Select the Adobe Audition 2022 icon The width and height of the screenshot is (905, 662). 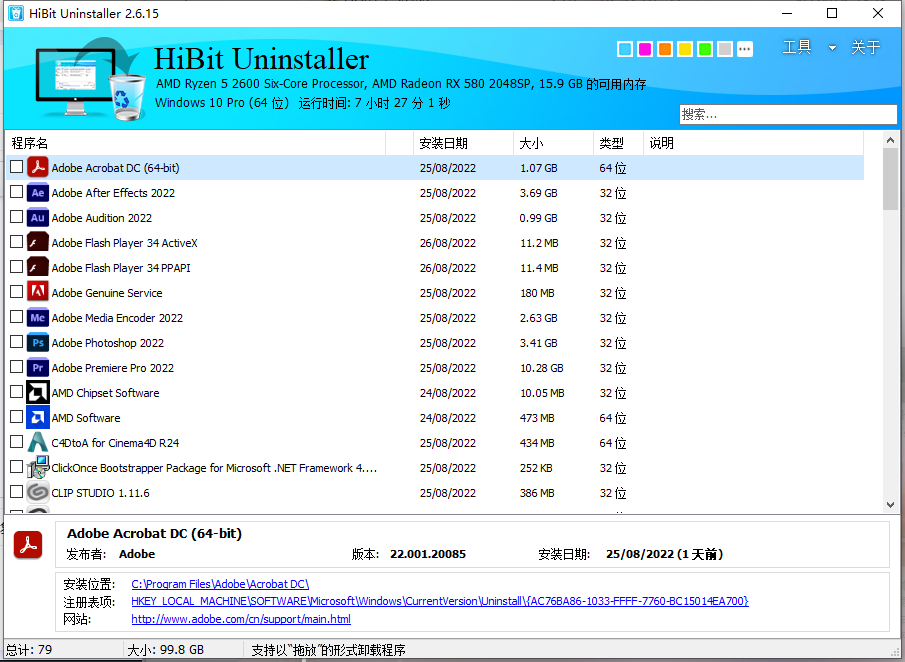point(38,217)
